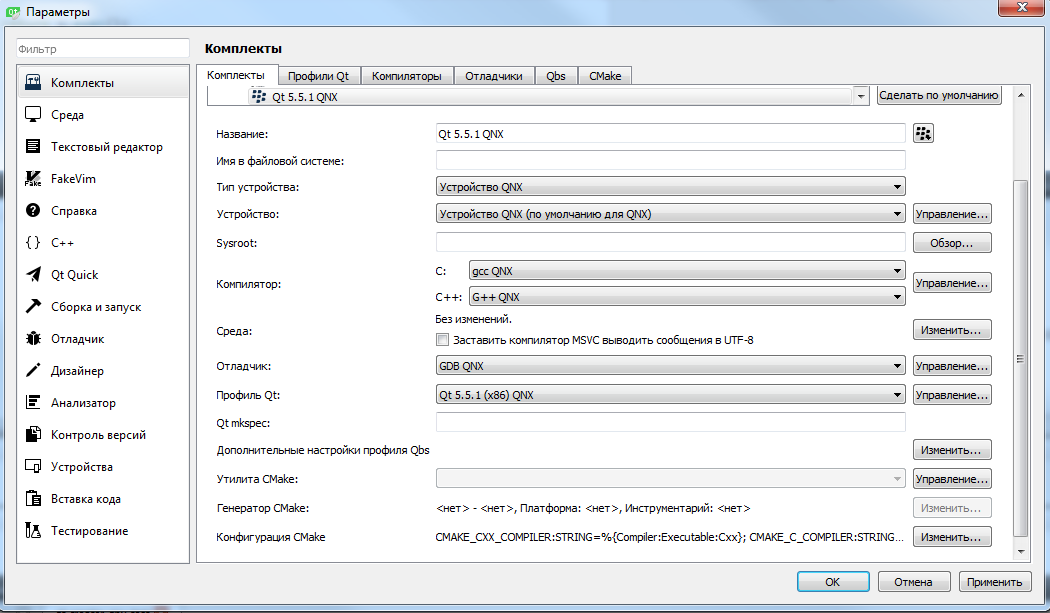
Task: Click the kit list dropdown arrow
Action: (861, 96)
